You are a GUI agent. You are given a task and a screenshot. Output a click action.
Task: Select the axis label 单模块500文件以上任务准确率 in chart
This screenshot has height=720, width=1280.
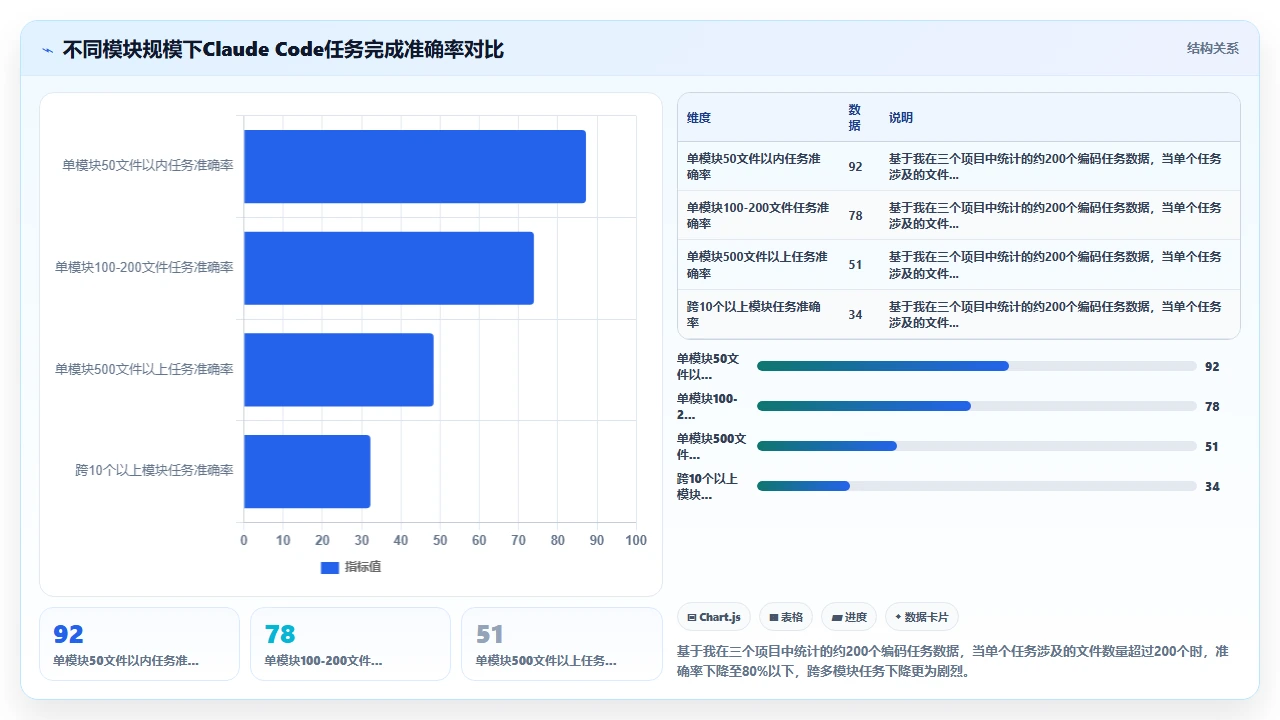pos(144,370)
